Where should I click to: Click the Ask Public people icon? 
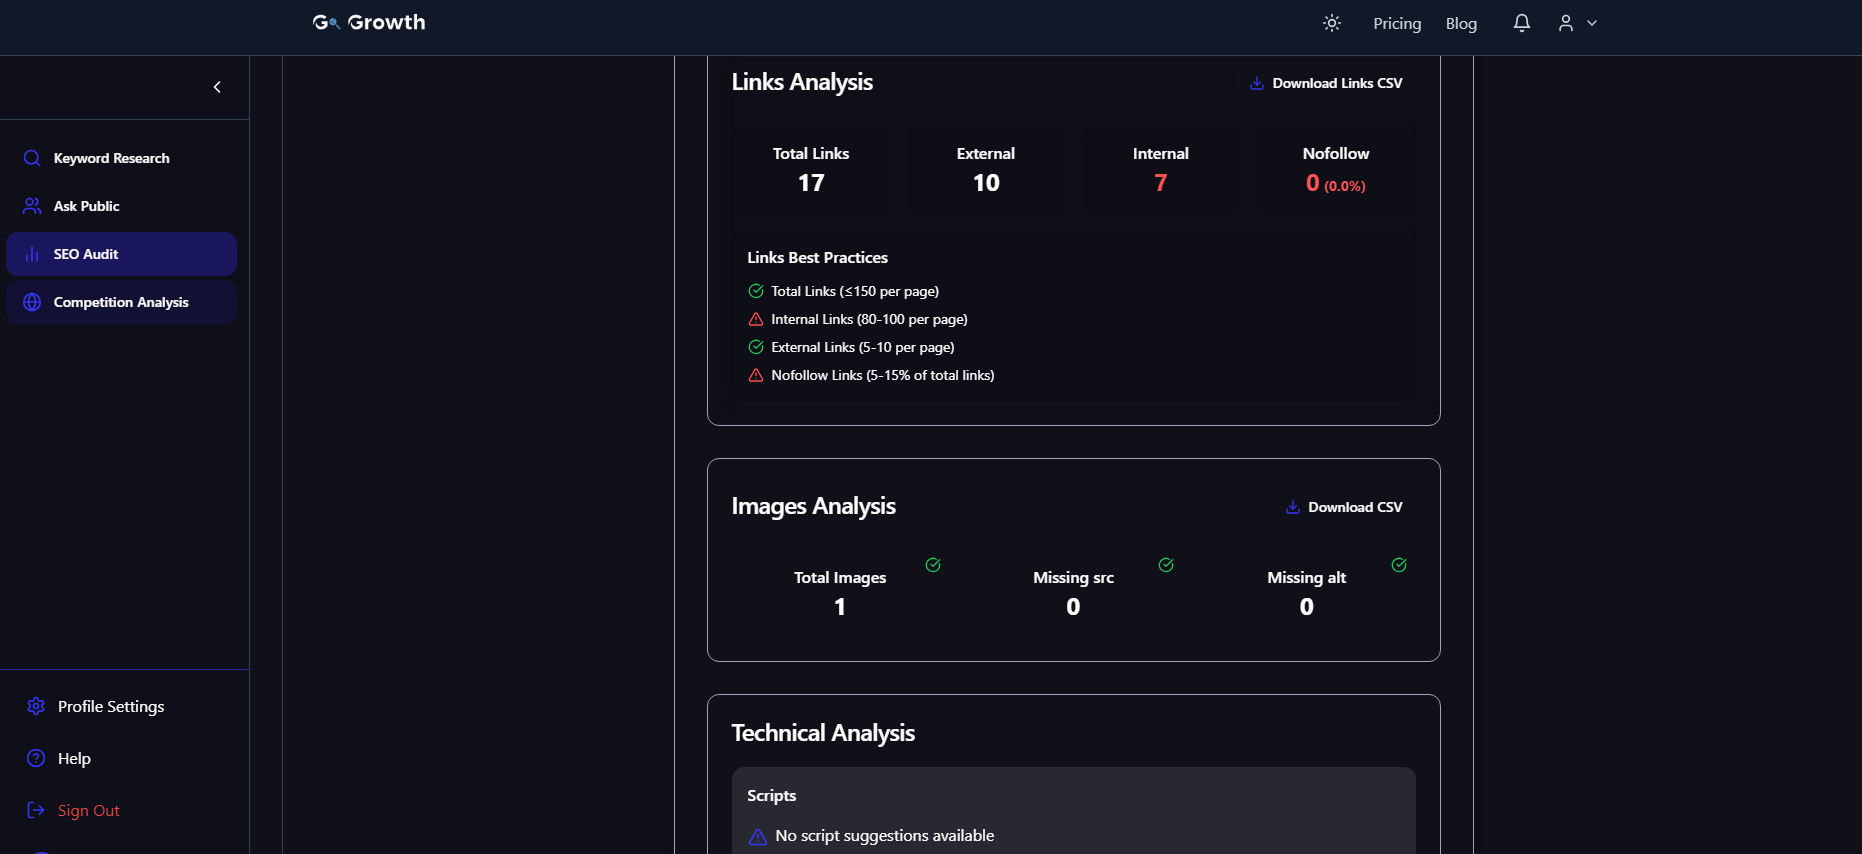coord(32,206)
